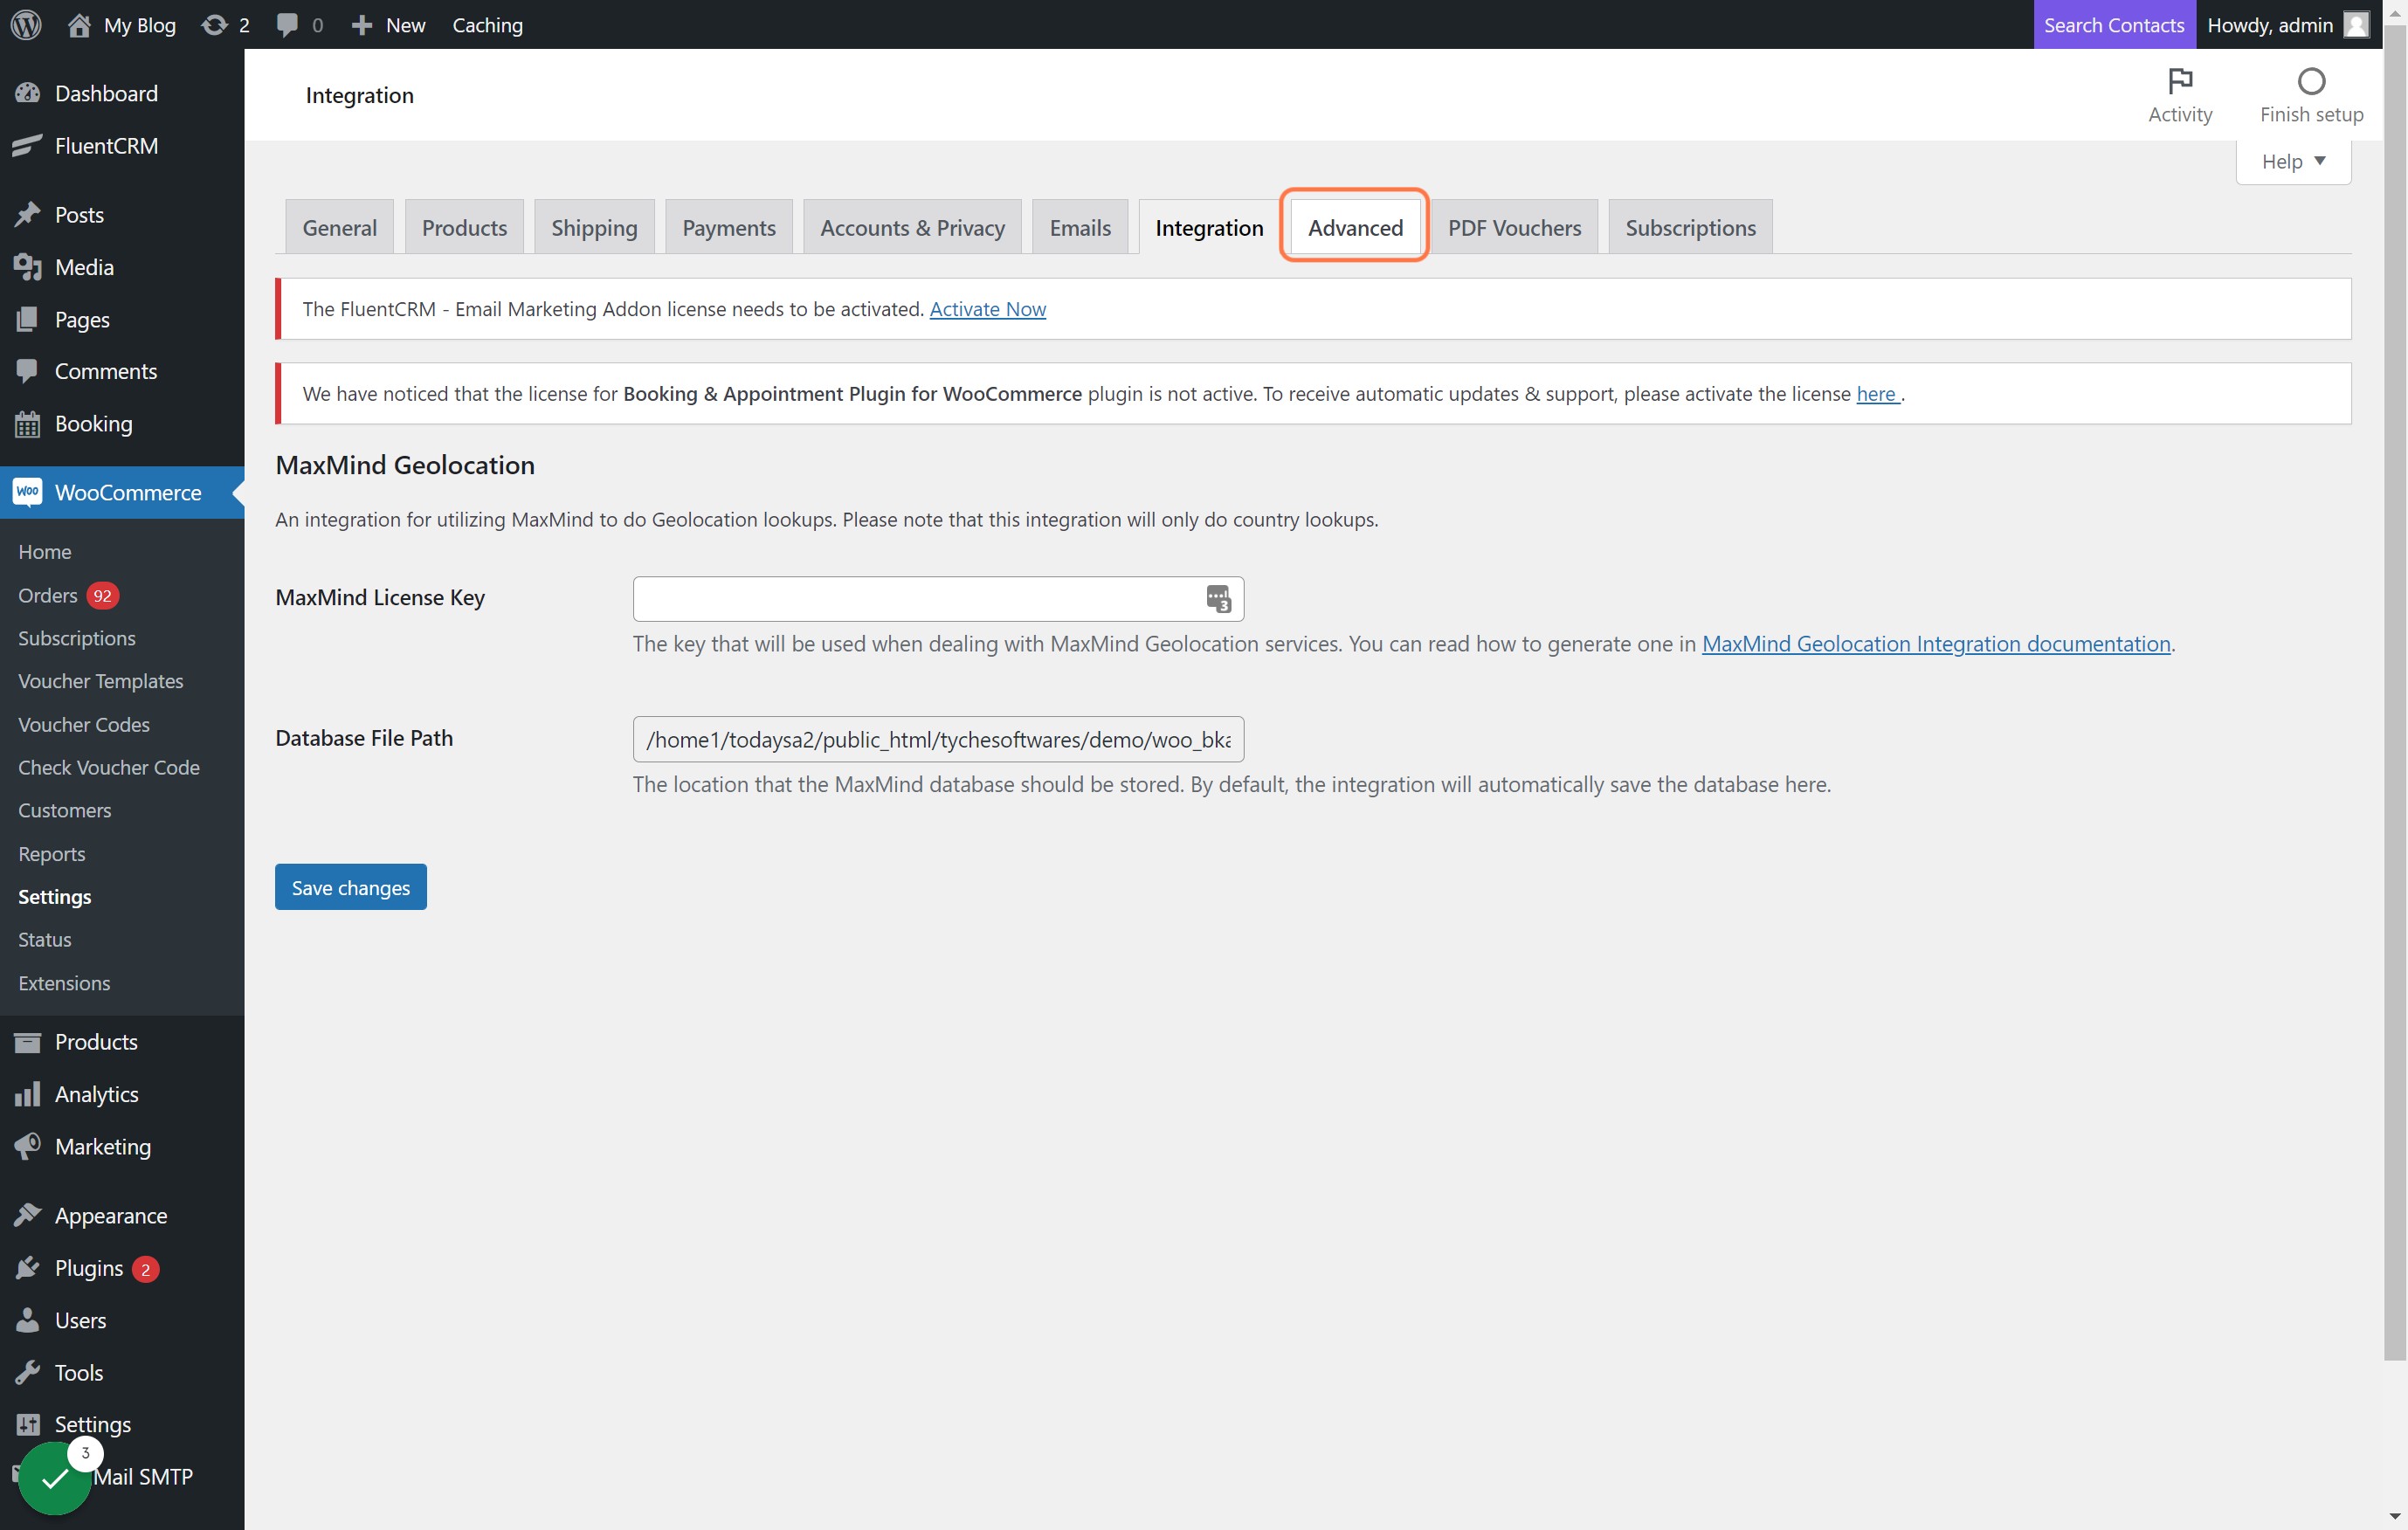
Task: Switch to the Advanced tab
Action: (1355, 227)
